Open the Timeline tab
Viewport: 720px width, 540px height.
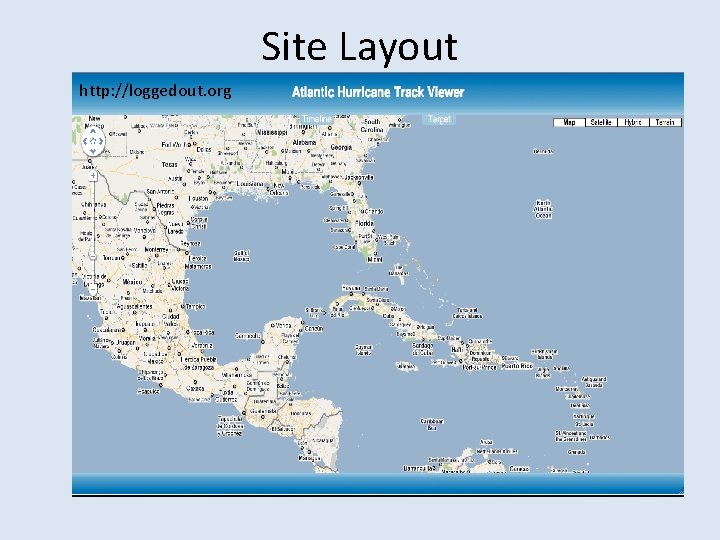tap(316, 119)
